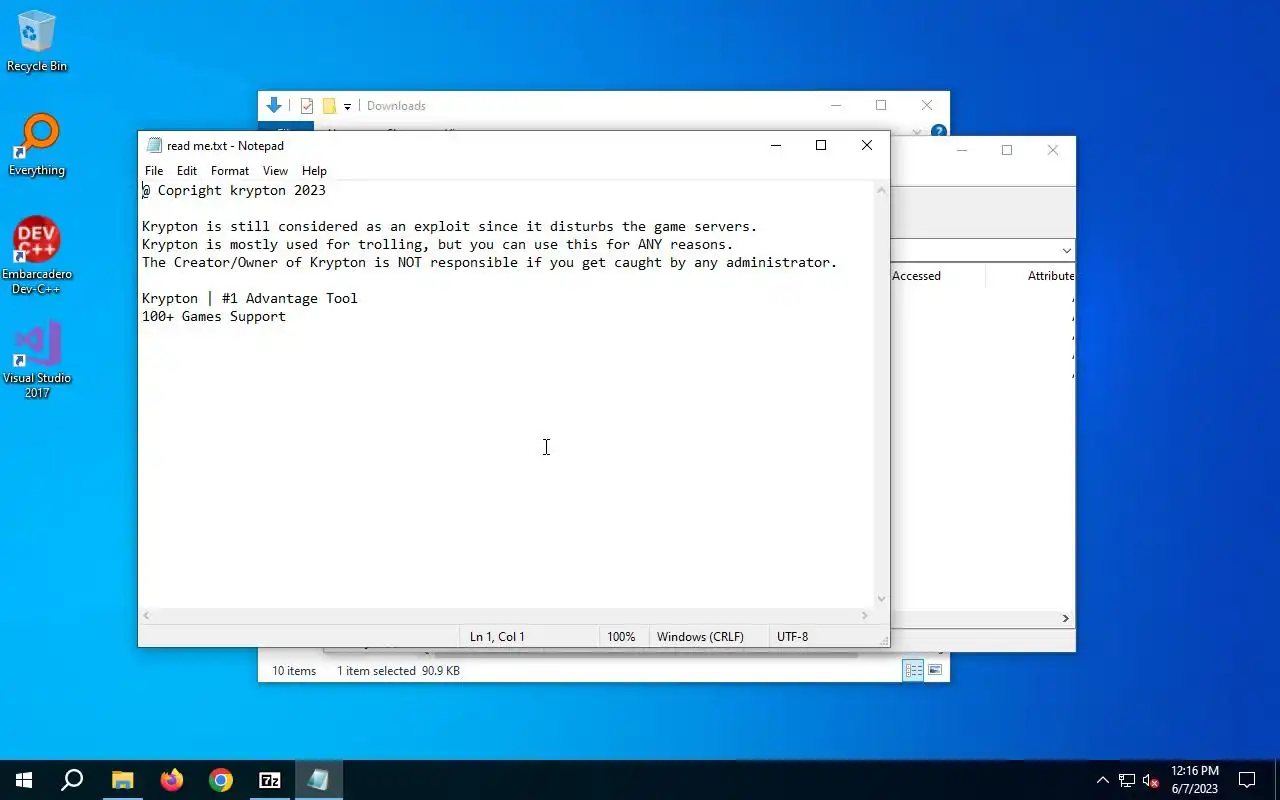Click the Notepad horizontal scrollbar right arrow
This screenshot has width=1280, height=800.
point(865,616)
